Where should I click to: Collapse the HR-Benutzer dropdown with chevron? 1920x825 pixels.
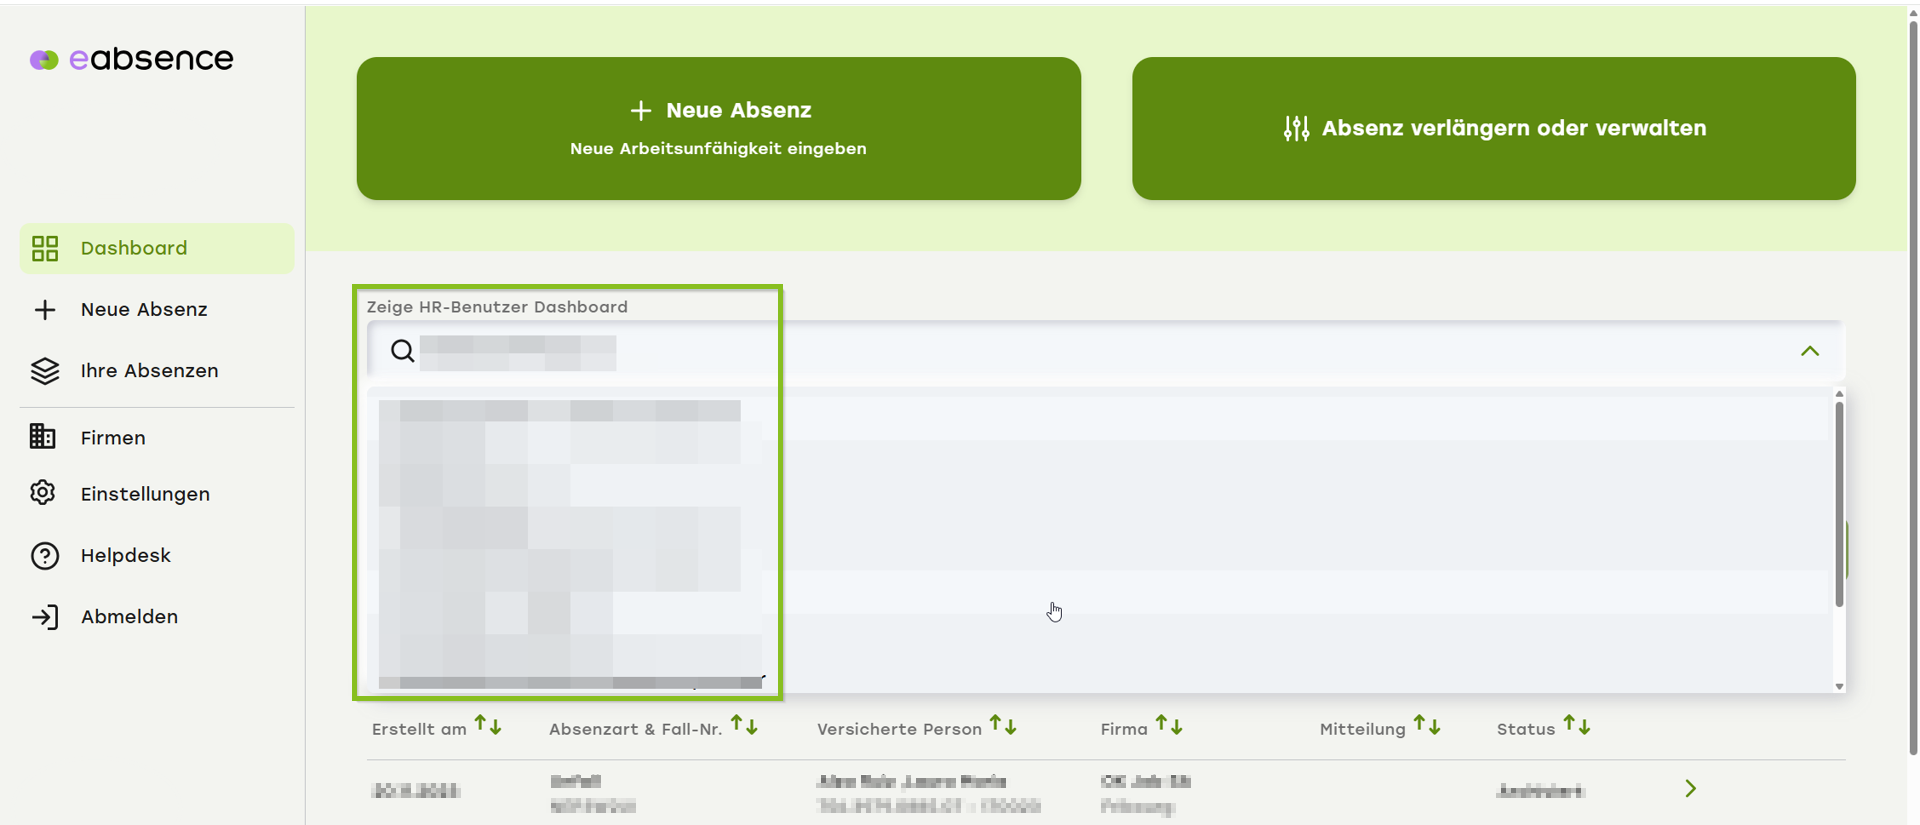(1809, 351)
